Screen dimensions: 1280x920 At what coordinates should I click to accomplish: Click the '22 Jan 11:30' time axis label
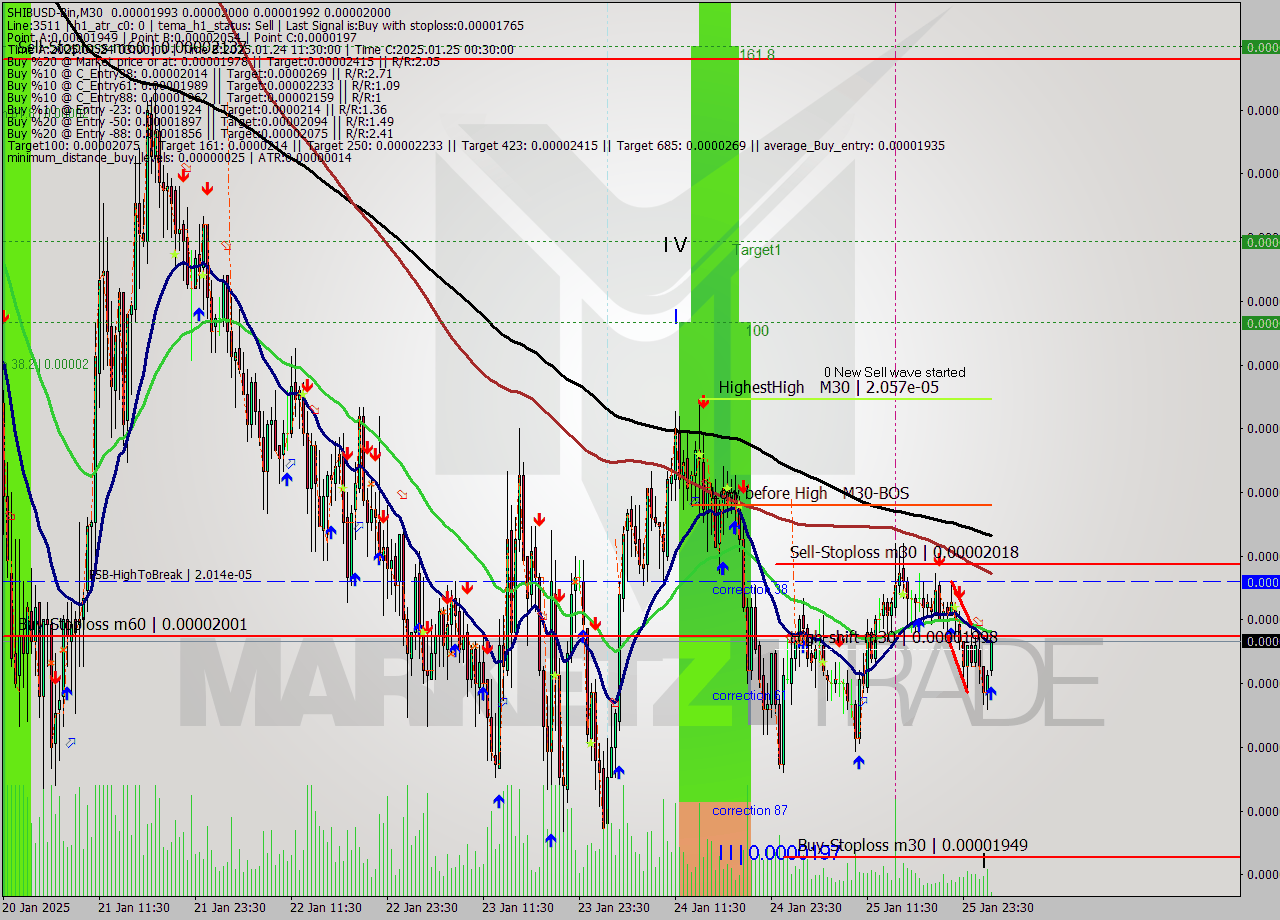(x=325, y=907)
